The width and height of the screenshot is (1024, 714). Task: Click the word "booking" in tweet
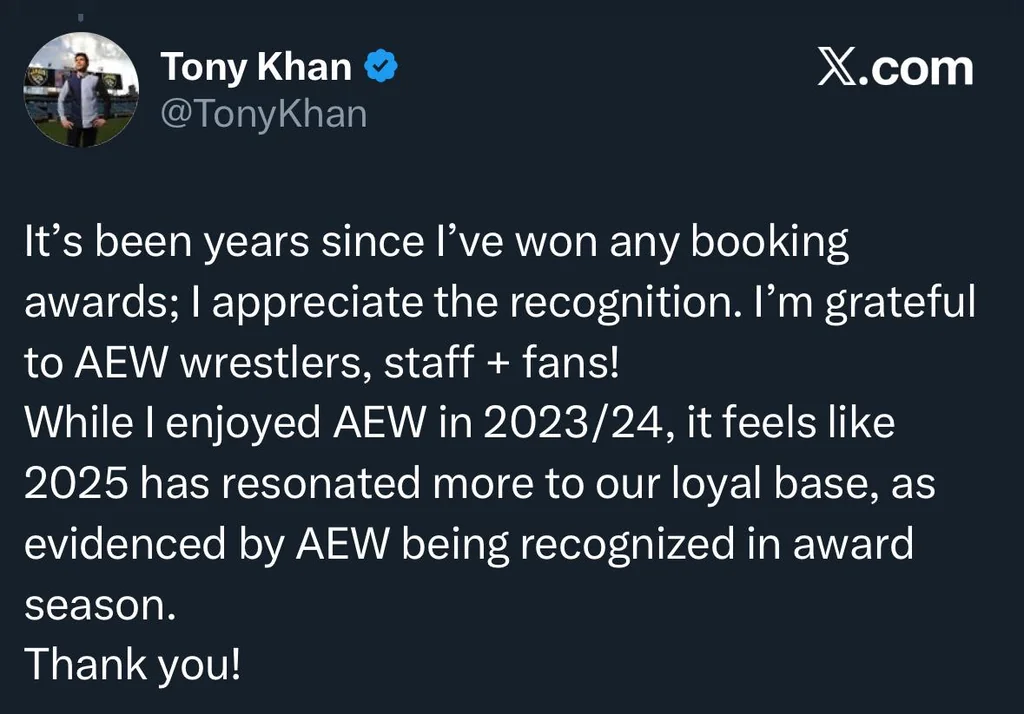coord(769,243)
